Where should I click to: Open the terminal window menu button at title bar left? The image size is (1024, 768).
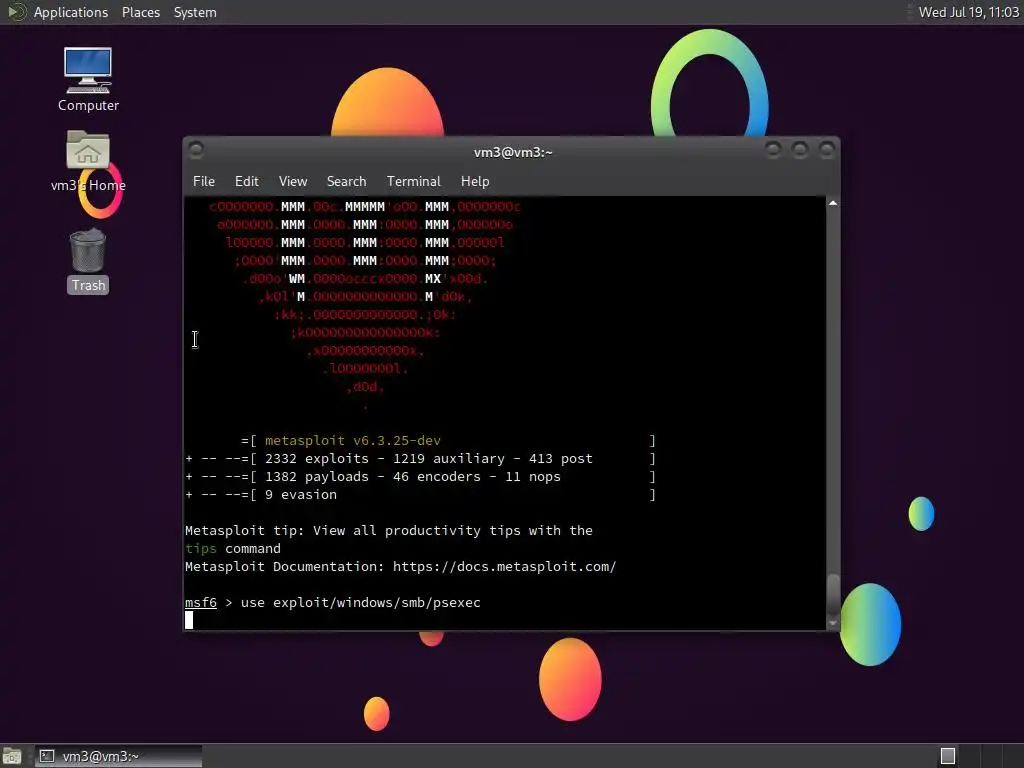[196, 150]
